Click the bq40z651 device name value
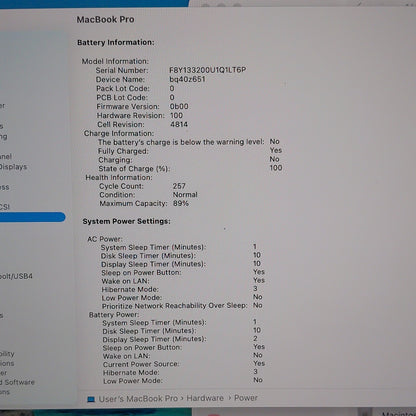416x416 pixels. click(x=187, y=79)
